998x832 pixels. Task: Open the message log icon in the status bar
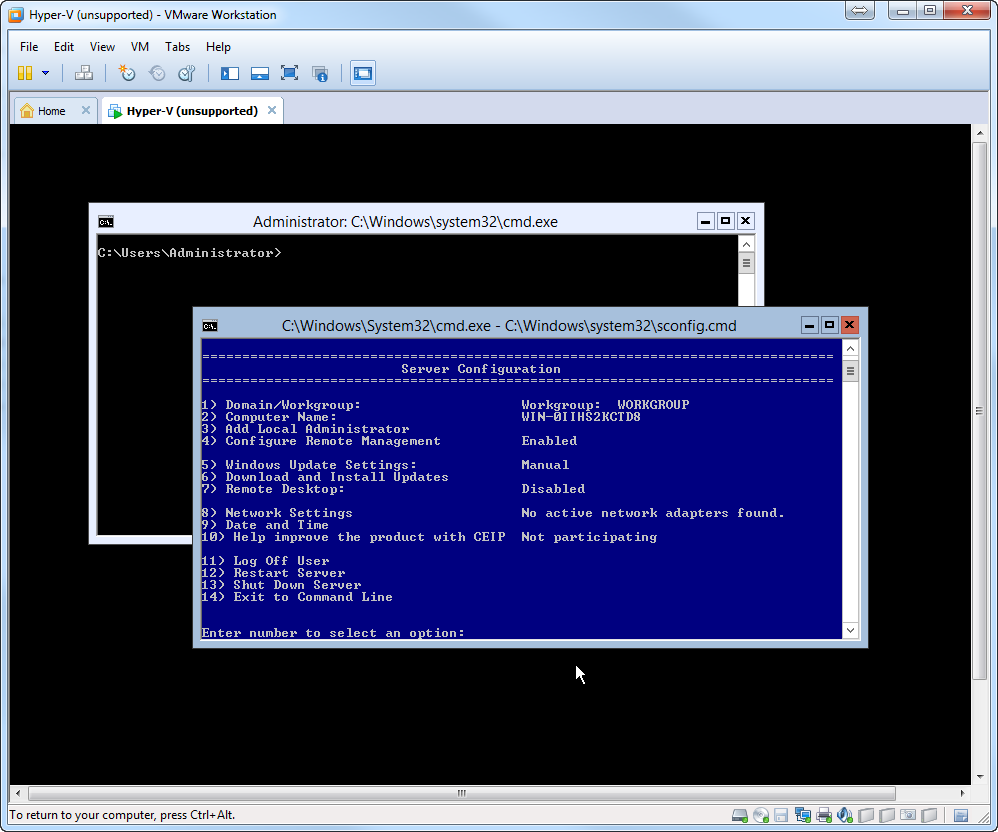click(x=961, y=815)
